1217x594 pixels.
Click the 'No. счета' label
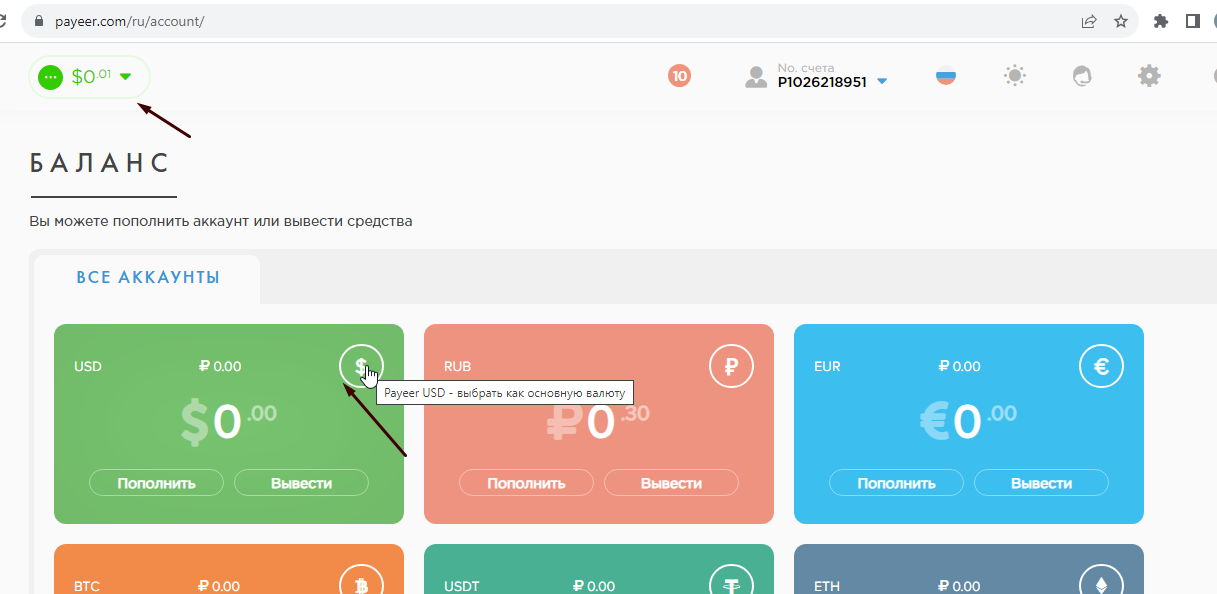[x=805, y=67]
